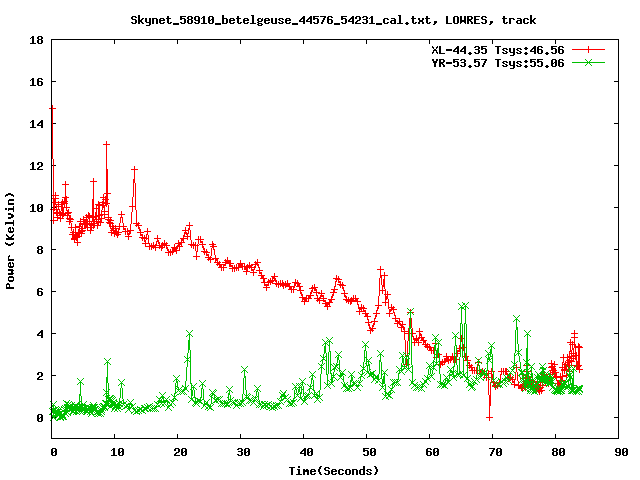Click the Power (Kelvin) y-axis label
This screenshot has height=480, width=640.
coord(10,241)
